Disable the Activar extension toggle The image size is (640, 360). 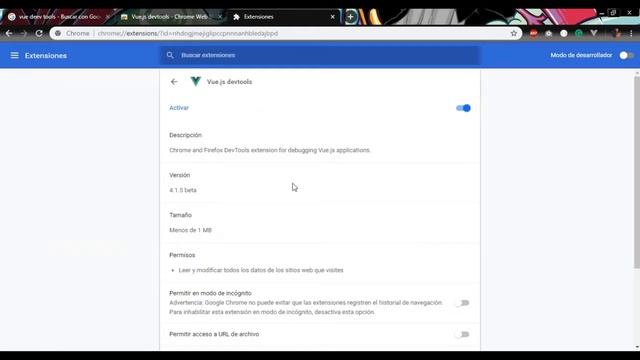(463, 108)
